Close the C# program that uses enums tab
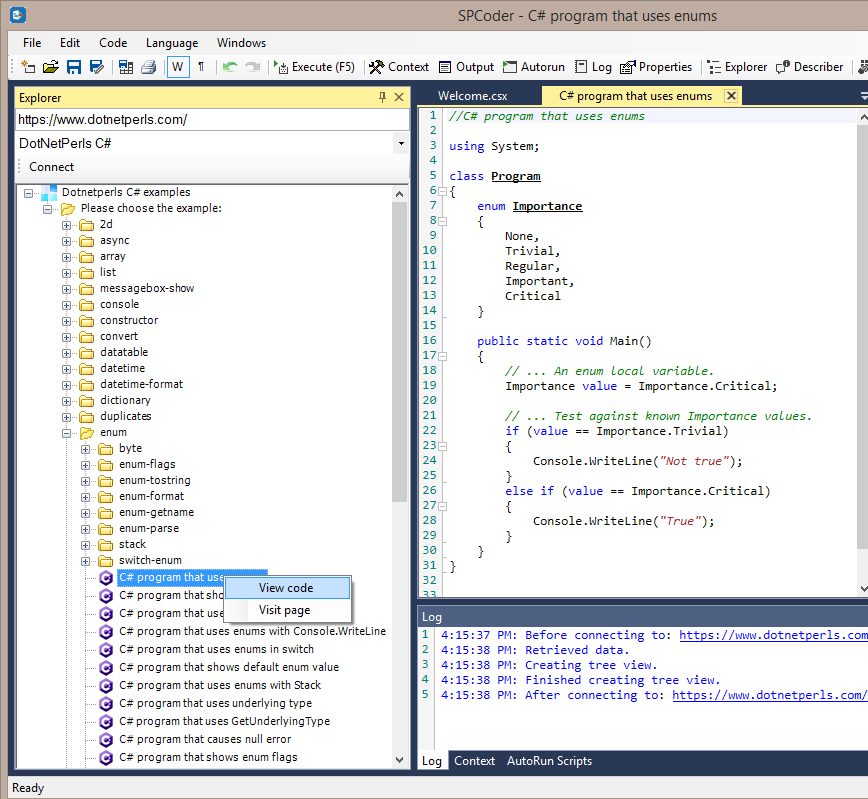 pos(731,95)
